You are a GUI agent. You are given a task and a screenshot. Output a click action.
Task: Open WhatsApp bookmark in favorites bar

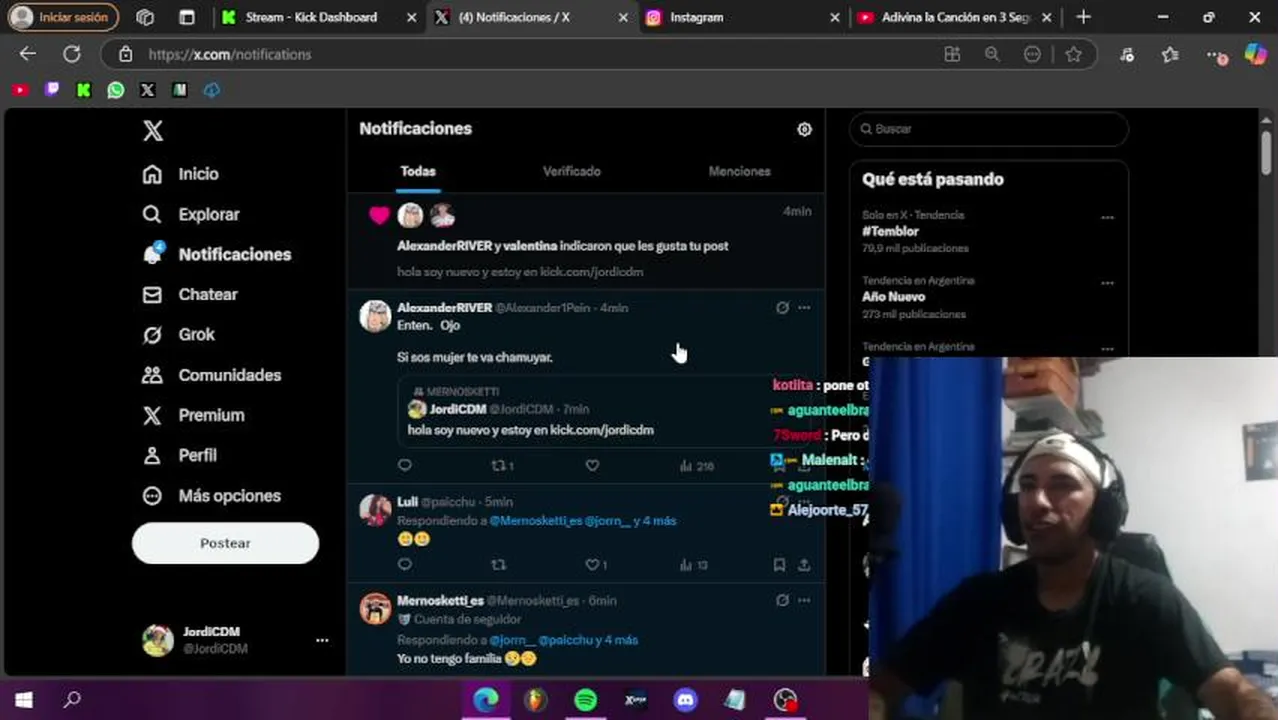[x=116, y=90]
